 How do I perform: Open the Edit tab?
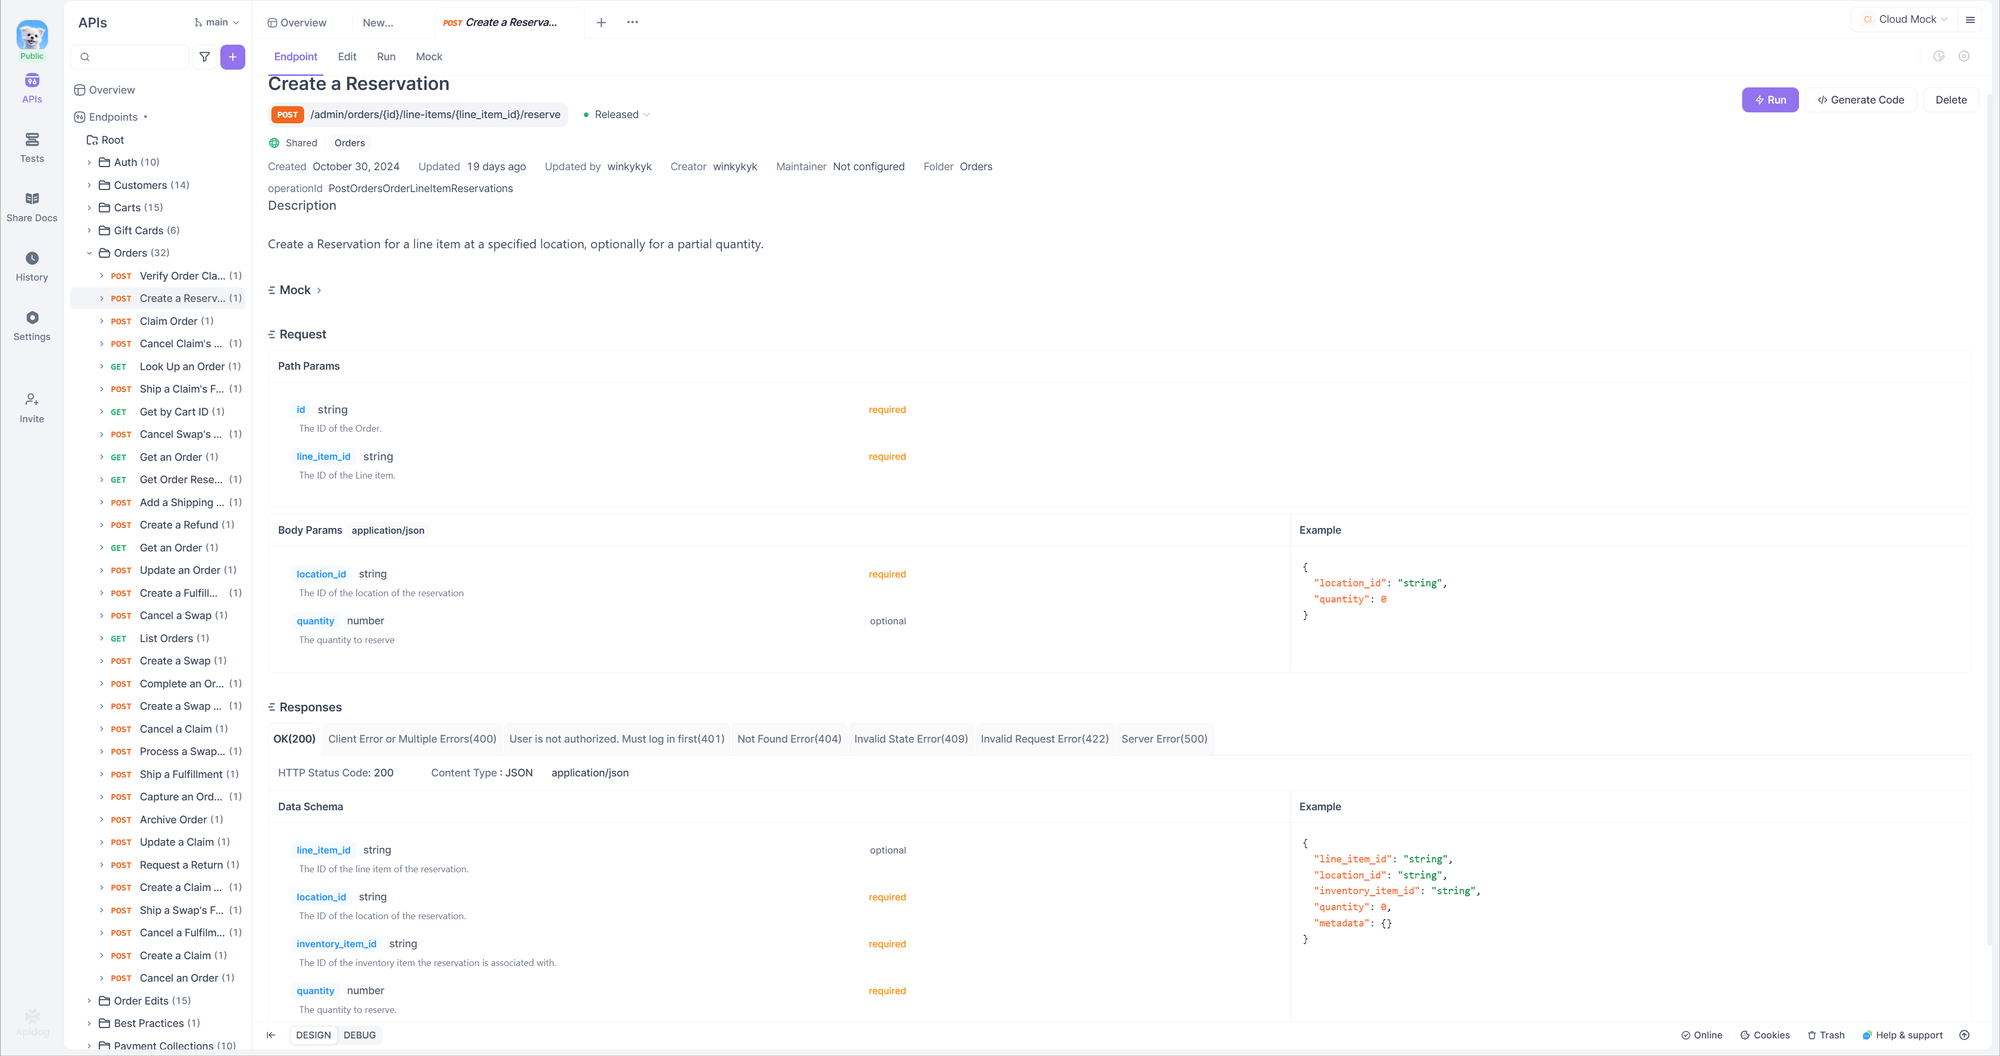click(347, 57)
